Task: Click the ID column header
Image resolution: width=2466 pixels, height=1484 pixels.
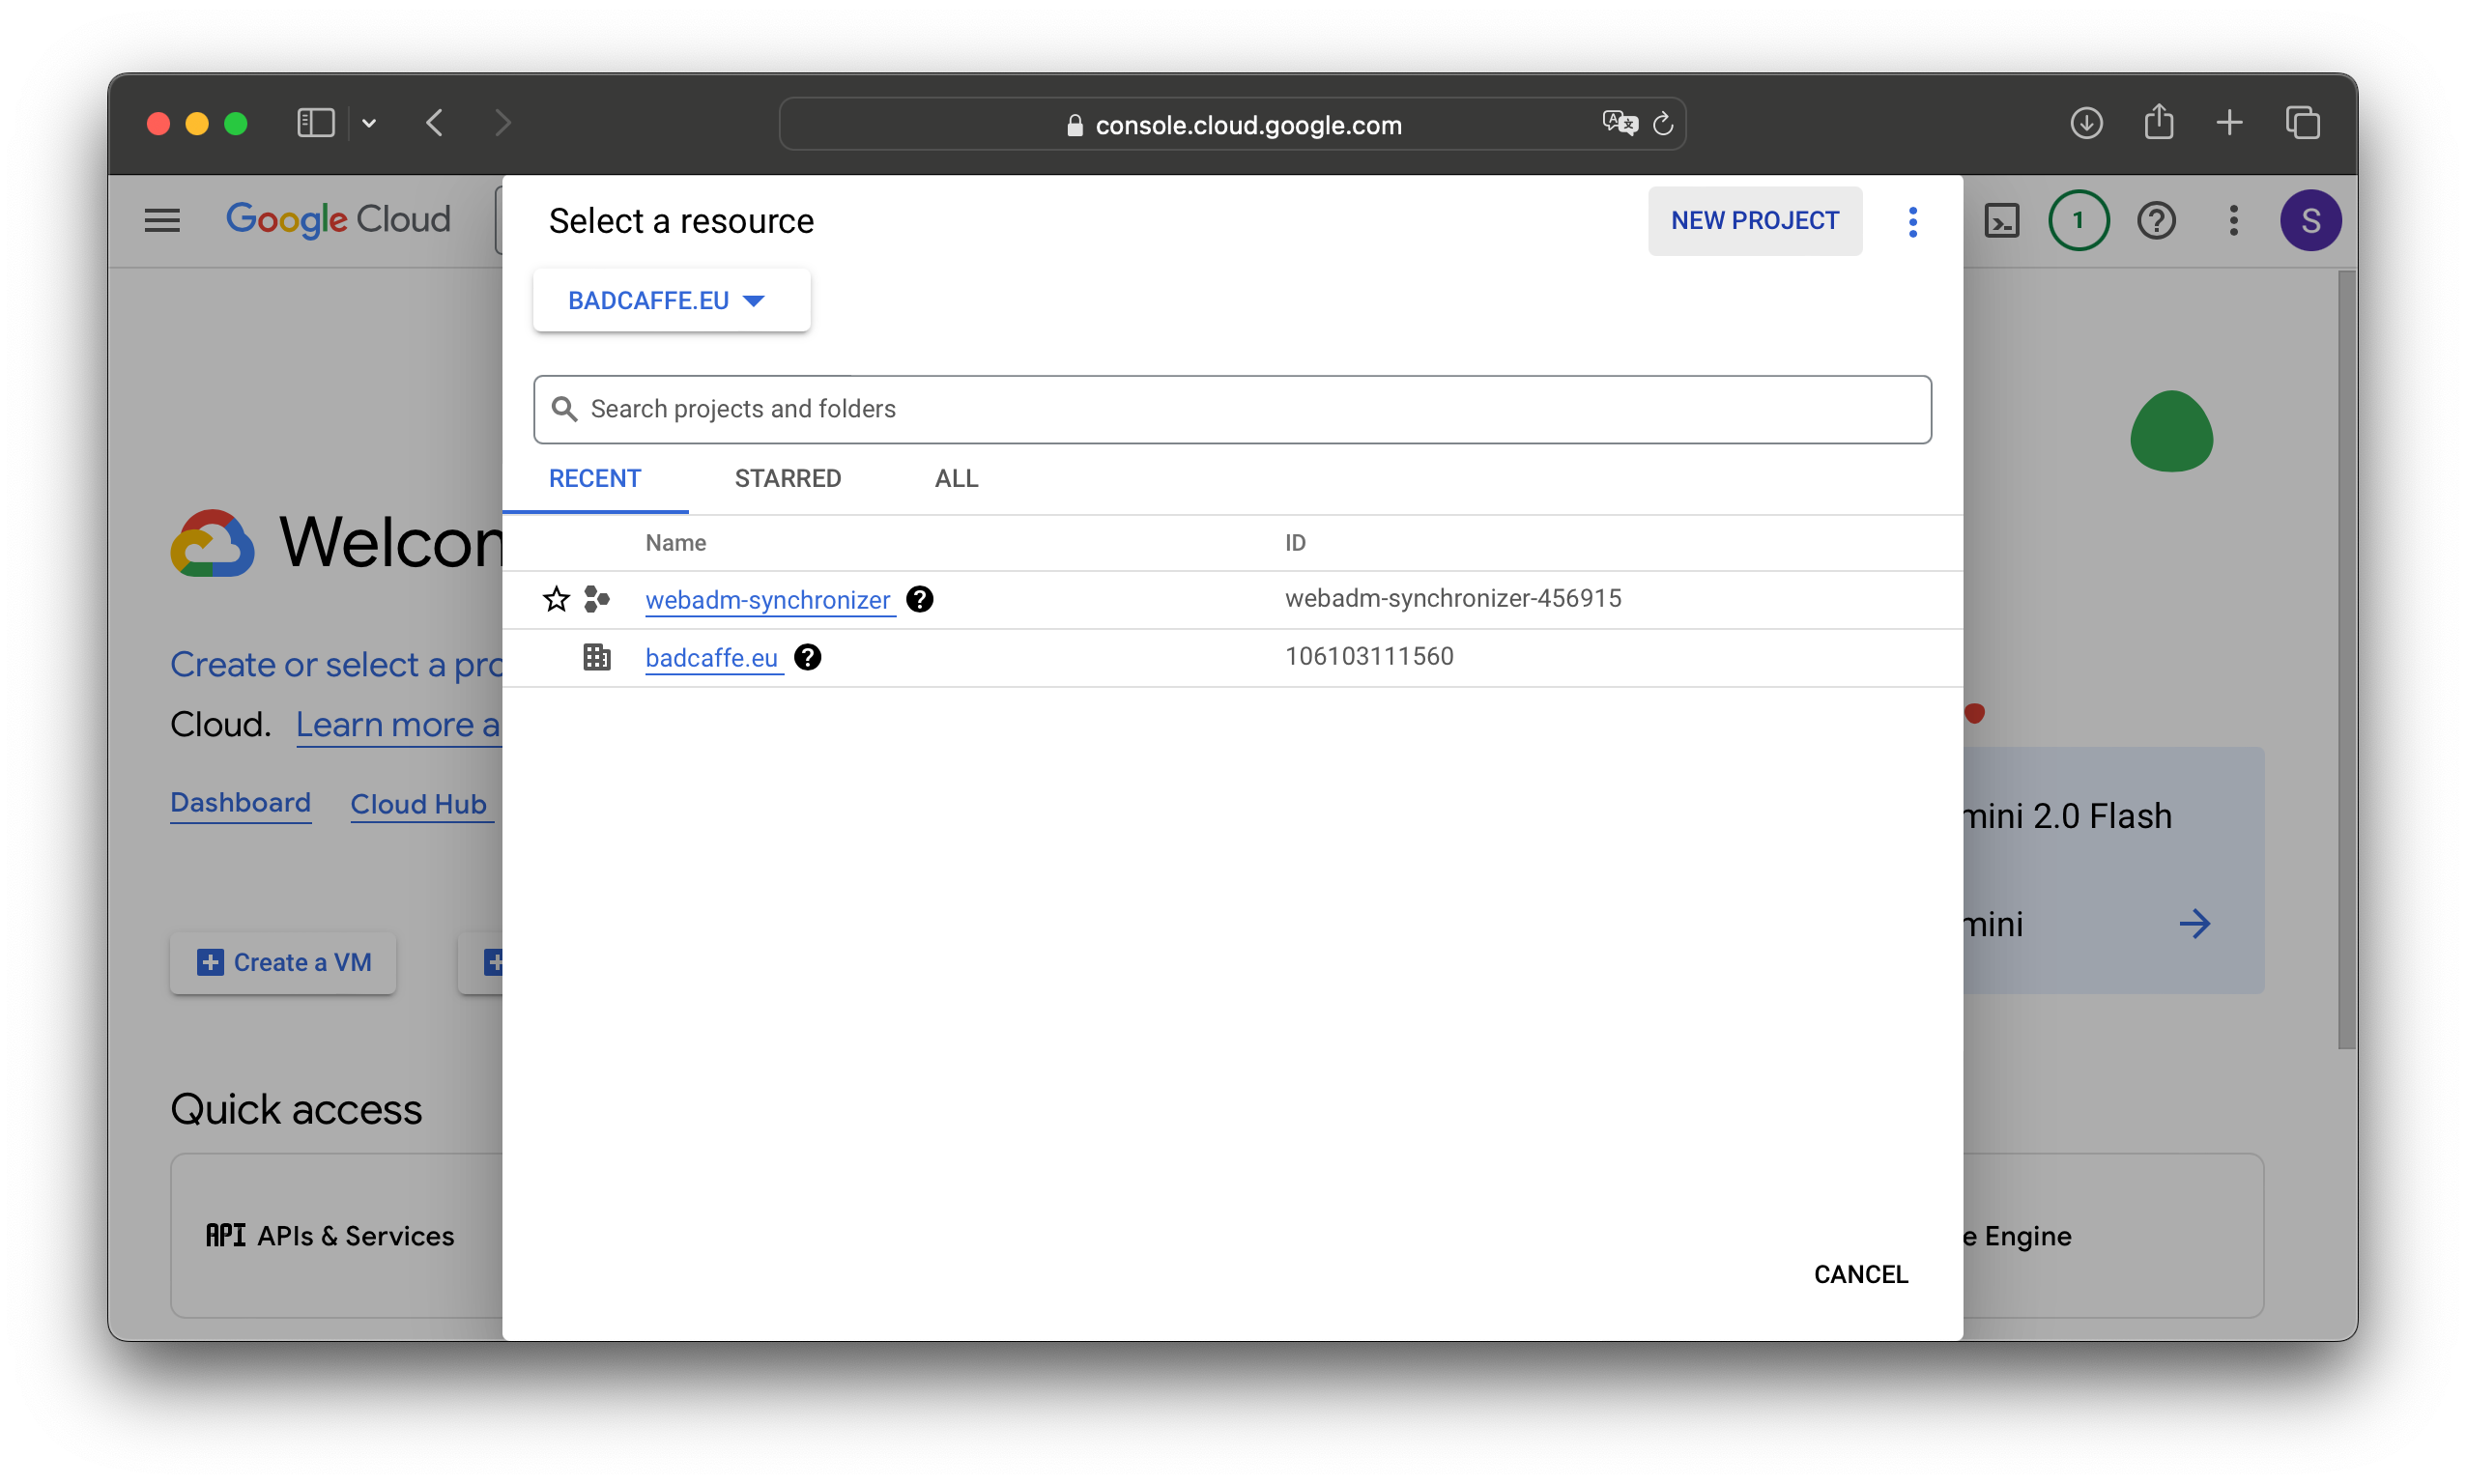Action: tap(1295, 543)
